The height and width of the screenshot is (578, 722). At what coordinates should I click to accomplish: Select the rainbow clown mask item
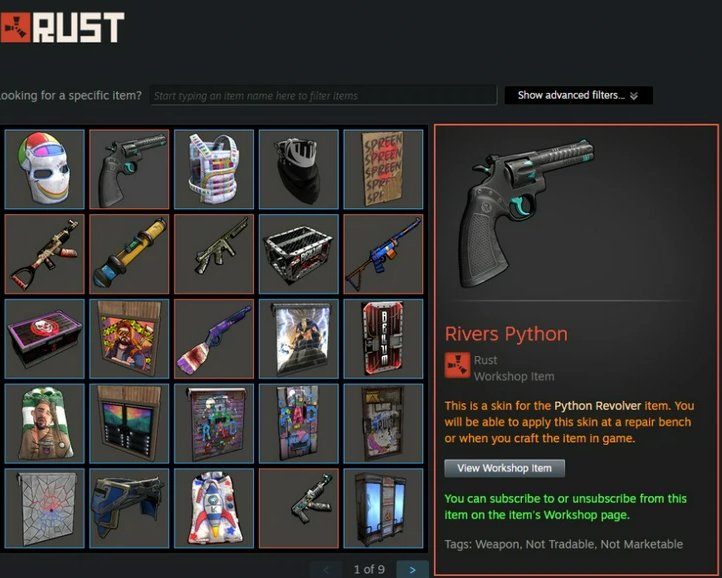(45, 169)
